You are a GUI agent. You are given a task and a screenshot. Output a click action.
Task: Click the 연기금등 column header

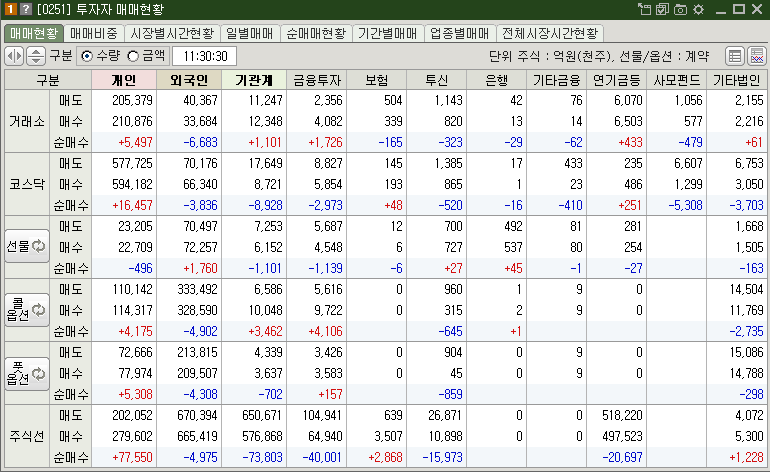(x=616, y=80)
